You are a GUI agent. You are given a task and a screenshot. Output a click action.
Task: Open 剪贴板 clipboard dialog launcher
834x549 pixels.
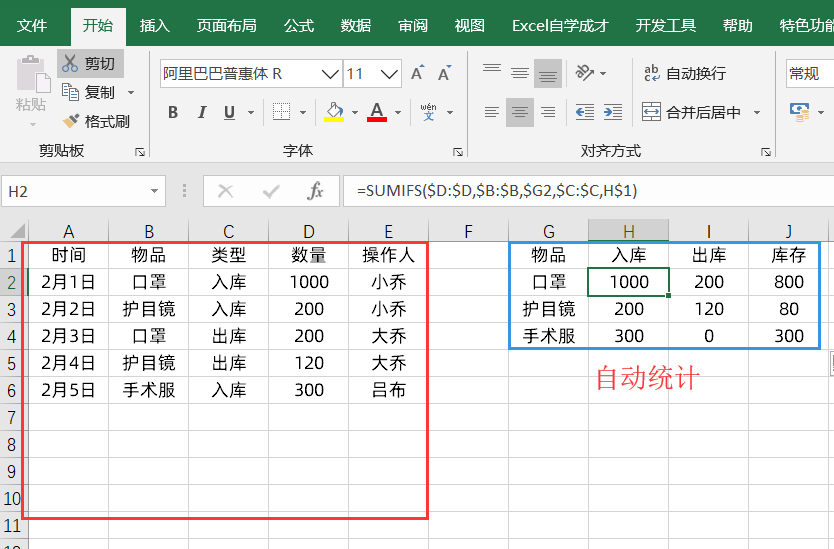pos(140,152)
